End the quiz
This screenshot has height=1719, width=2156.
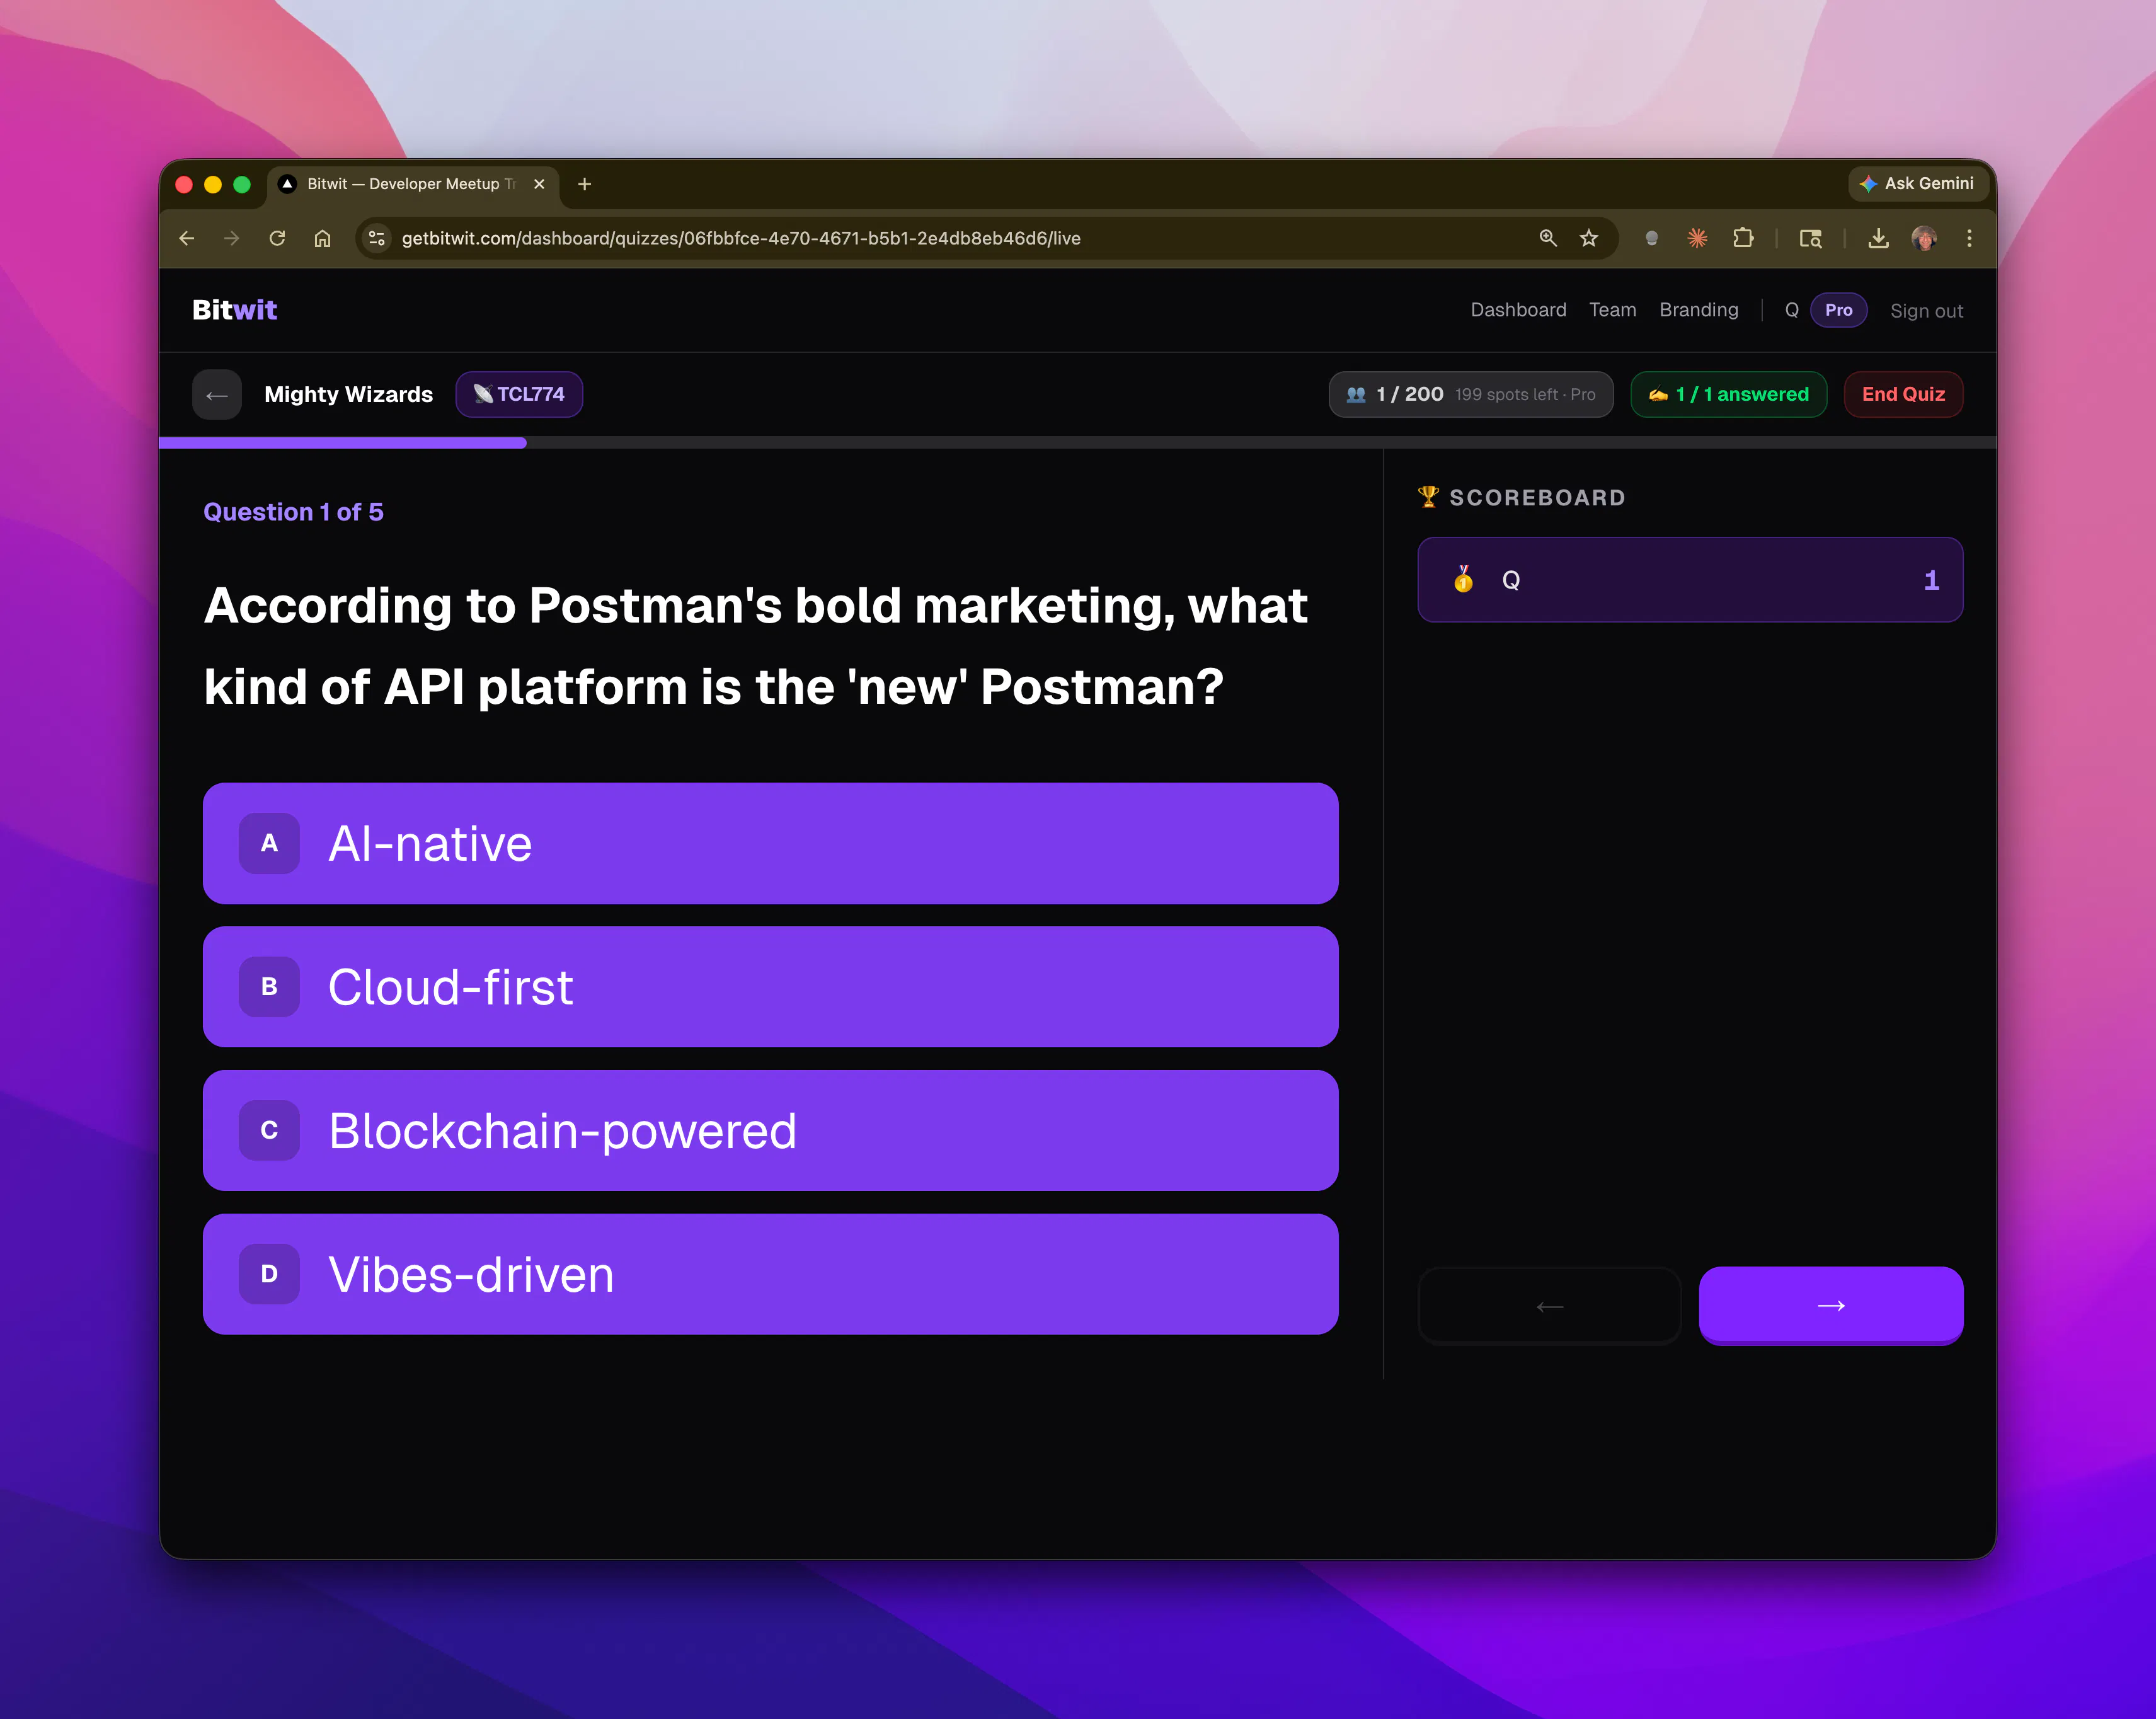1903,394
